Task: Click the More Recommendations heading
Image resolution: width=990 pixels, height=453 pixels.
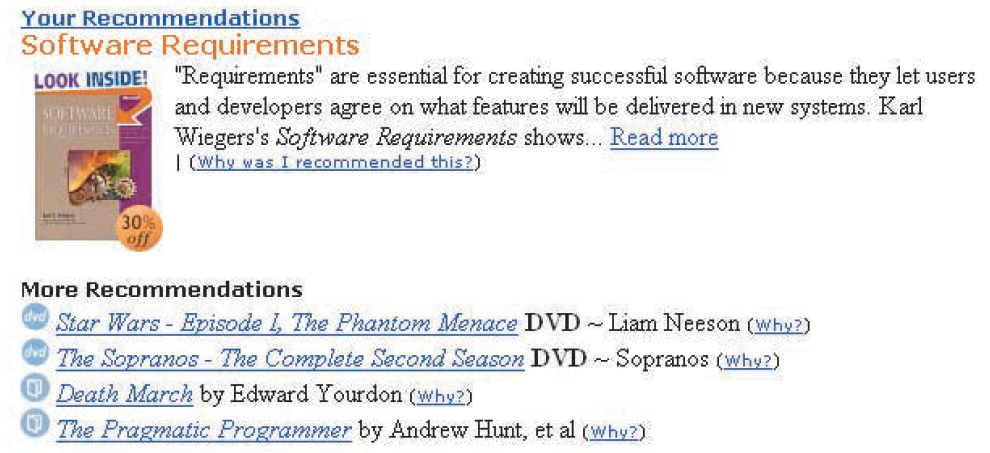Action: pos(161,290)
